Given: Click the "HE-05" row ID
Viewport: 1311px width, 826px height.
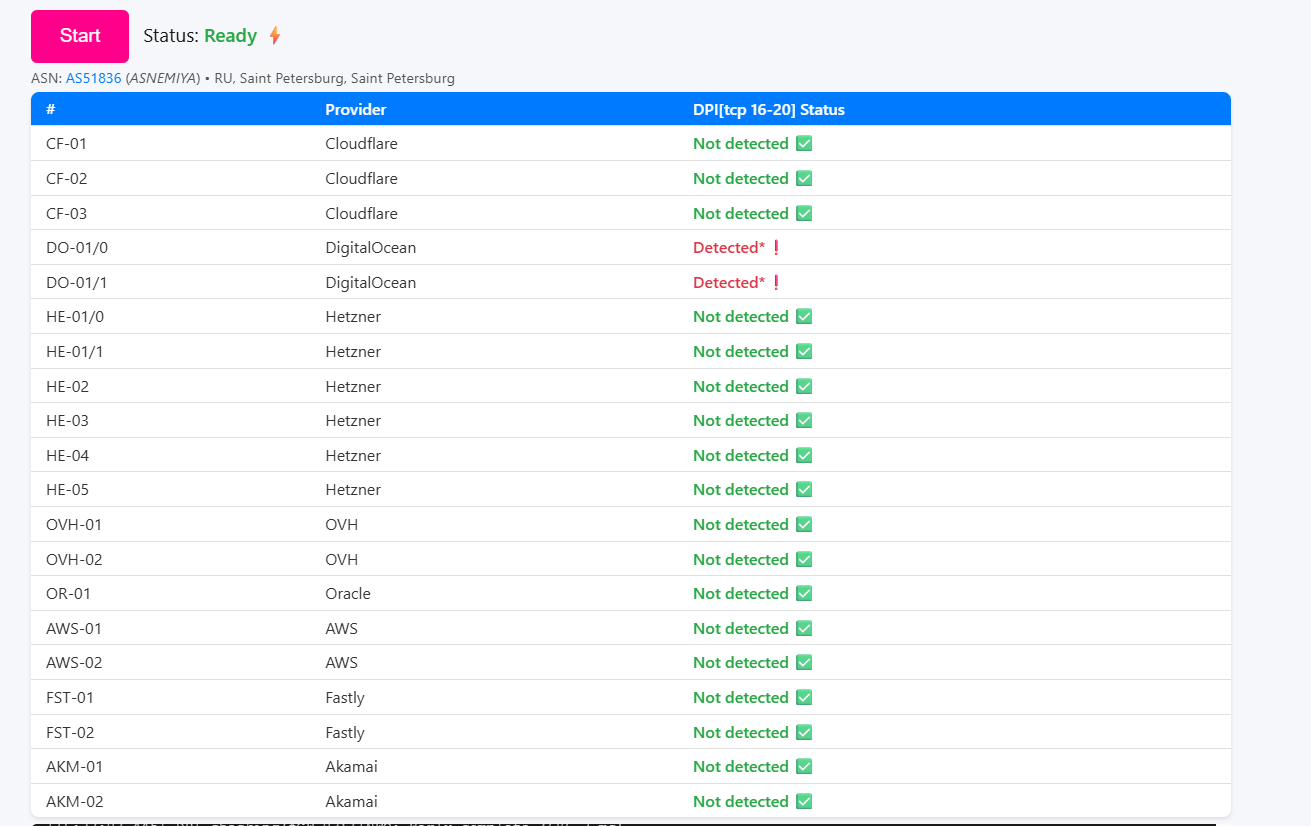Looking at the screenshot, I should tap(68, 490).
